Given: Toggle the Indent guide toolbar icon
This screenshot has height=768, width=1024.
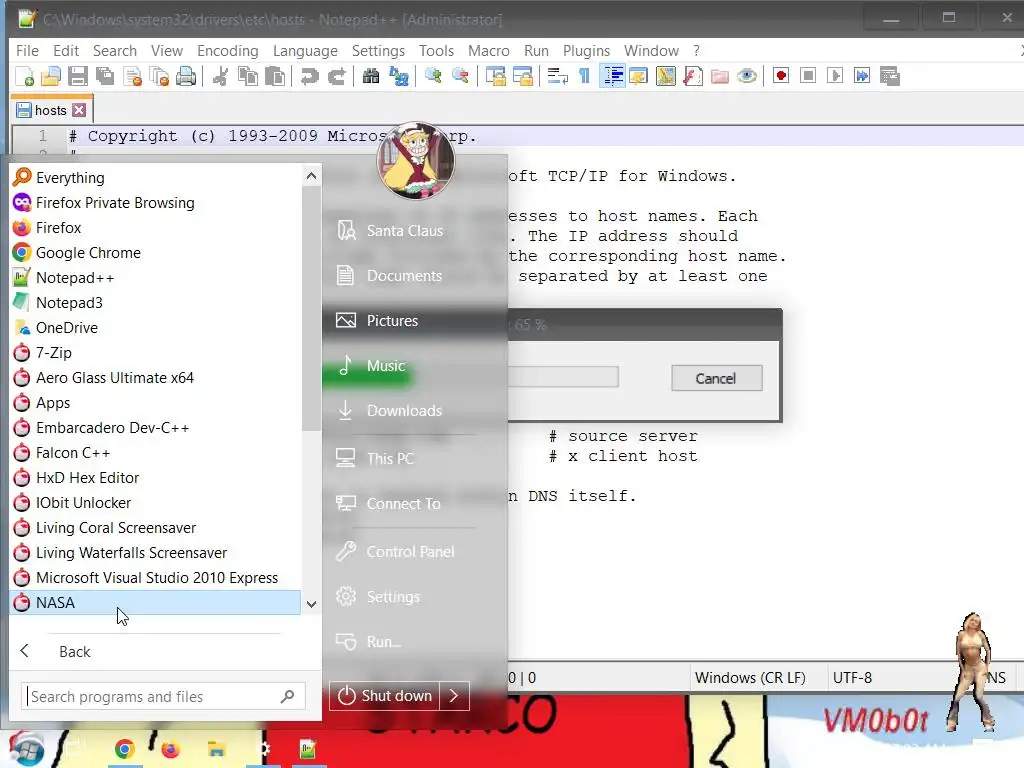Looking at the screenshot, I should 612,76.
